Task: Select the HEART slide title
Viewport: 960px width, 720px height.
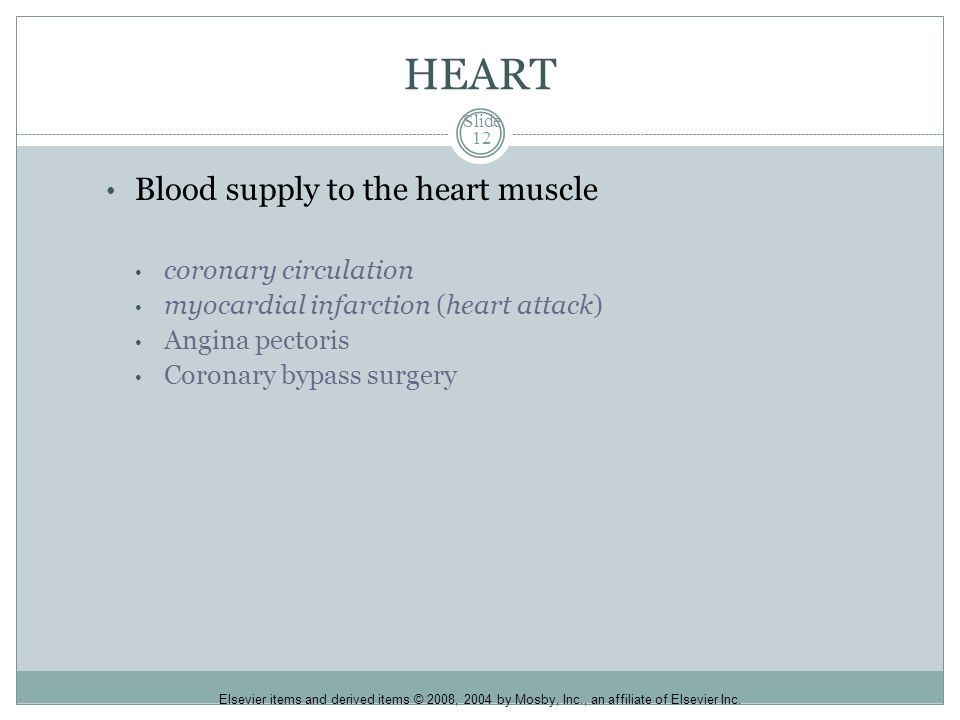Action: point(481,75)
